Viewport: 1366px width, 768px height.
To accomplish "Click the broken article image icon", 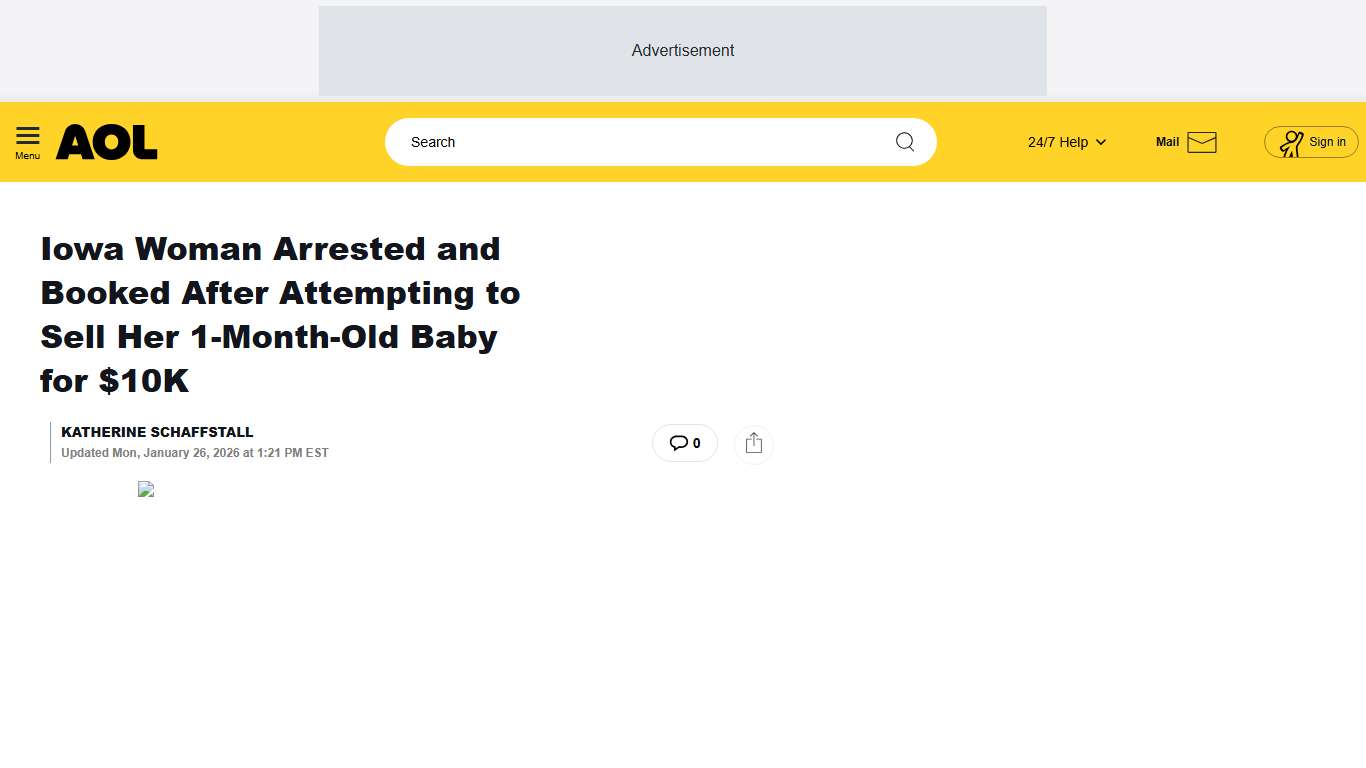I will point(145,489).
